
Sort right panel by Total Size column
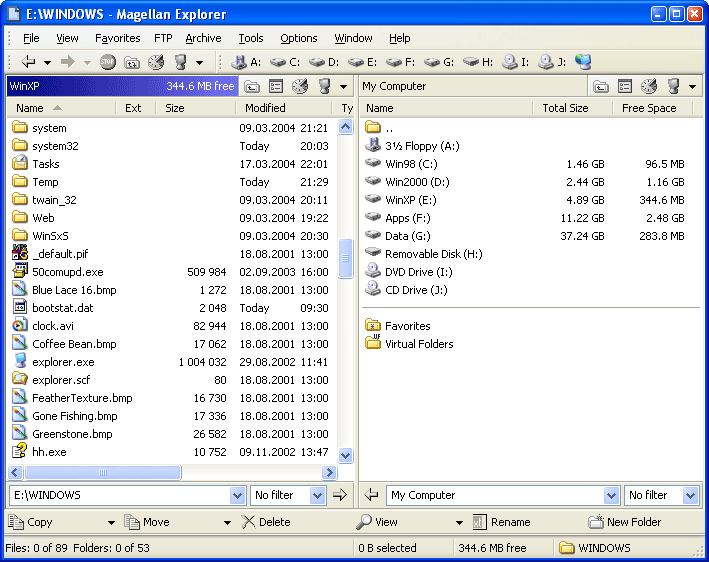pyautogui.click(x=572, y=108)
